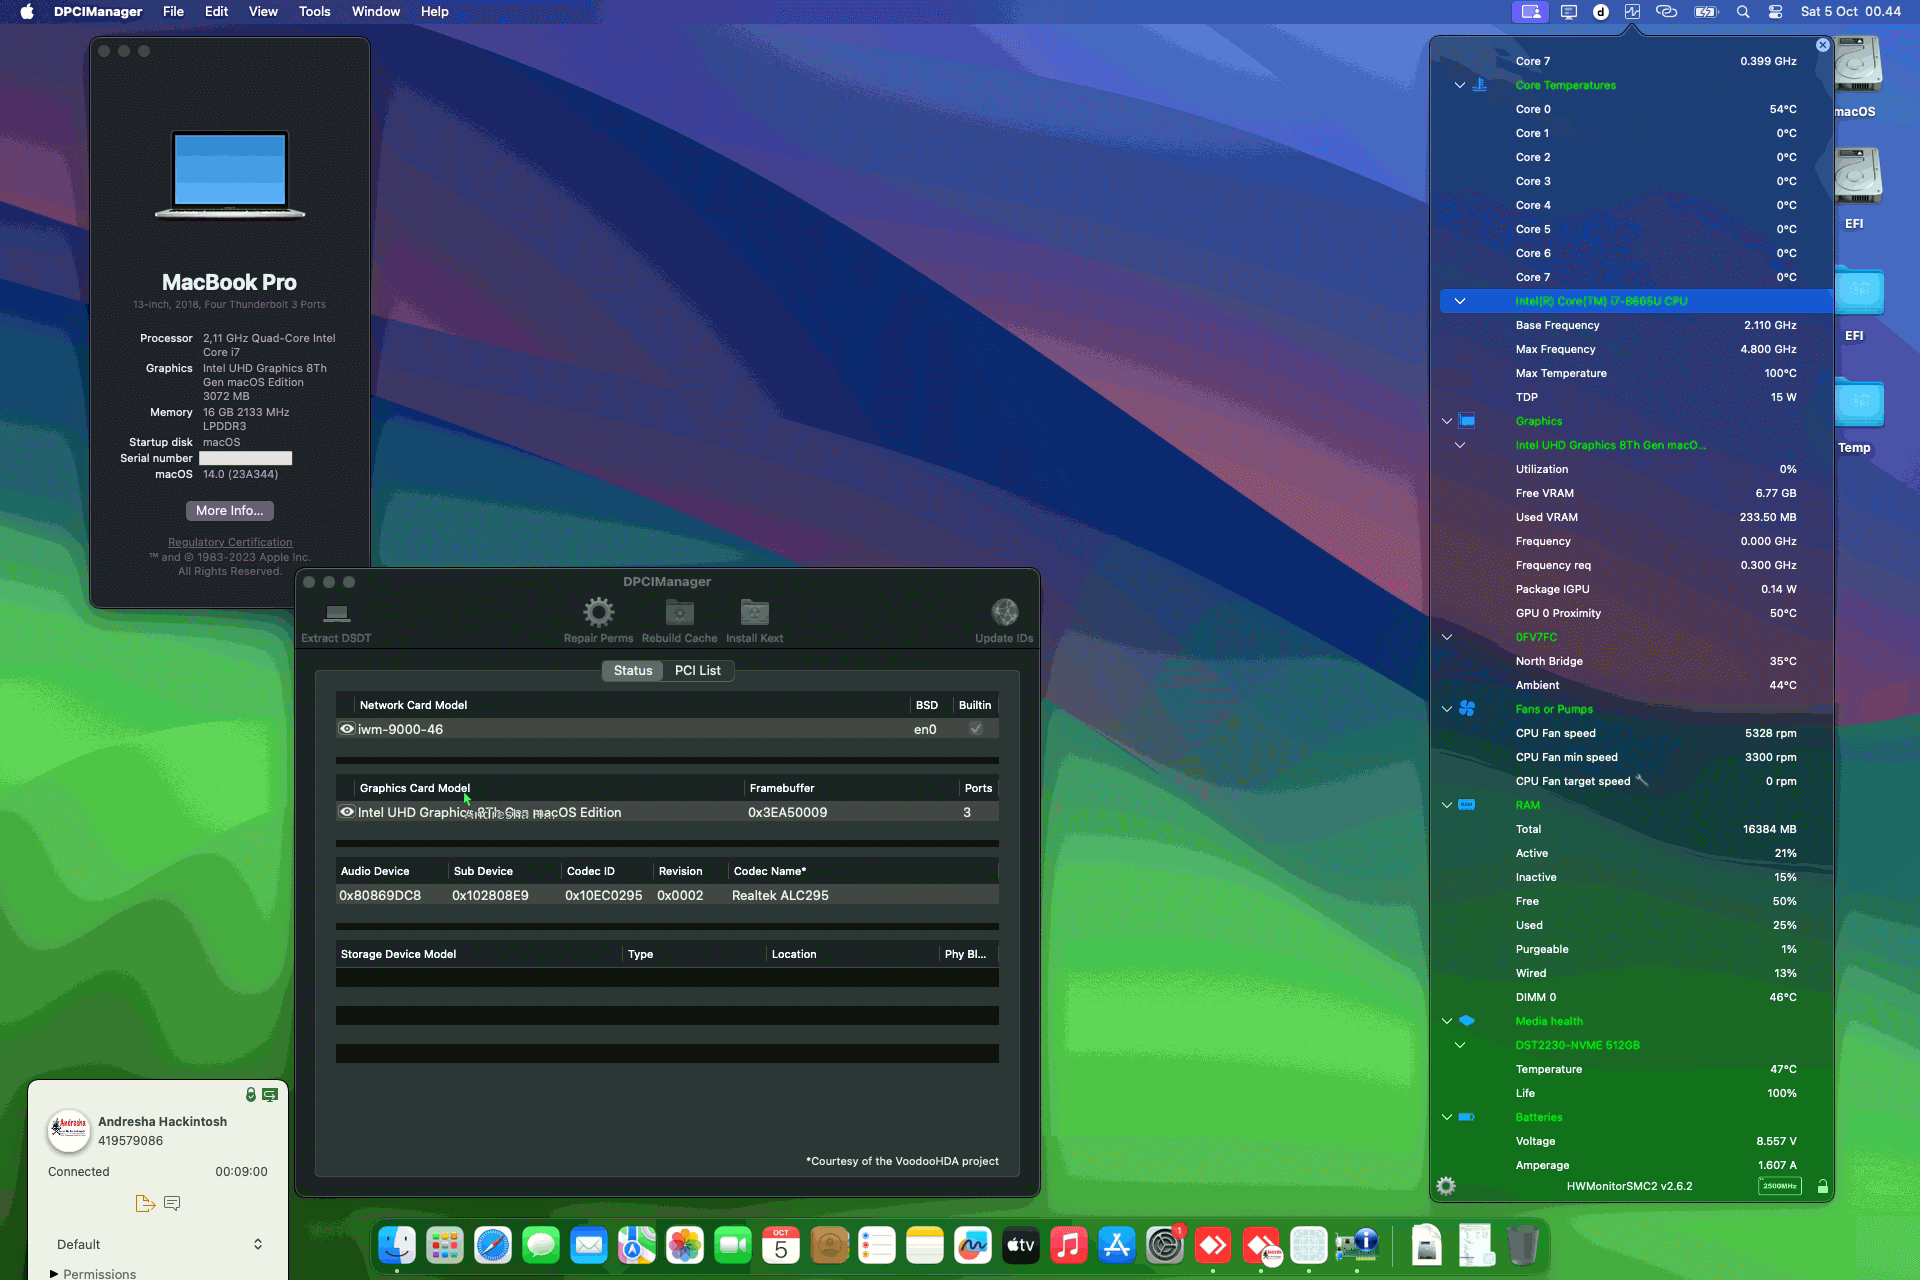Open the File menu
Viewport: 1920px width, 1280px height.
point(173,12)
